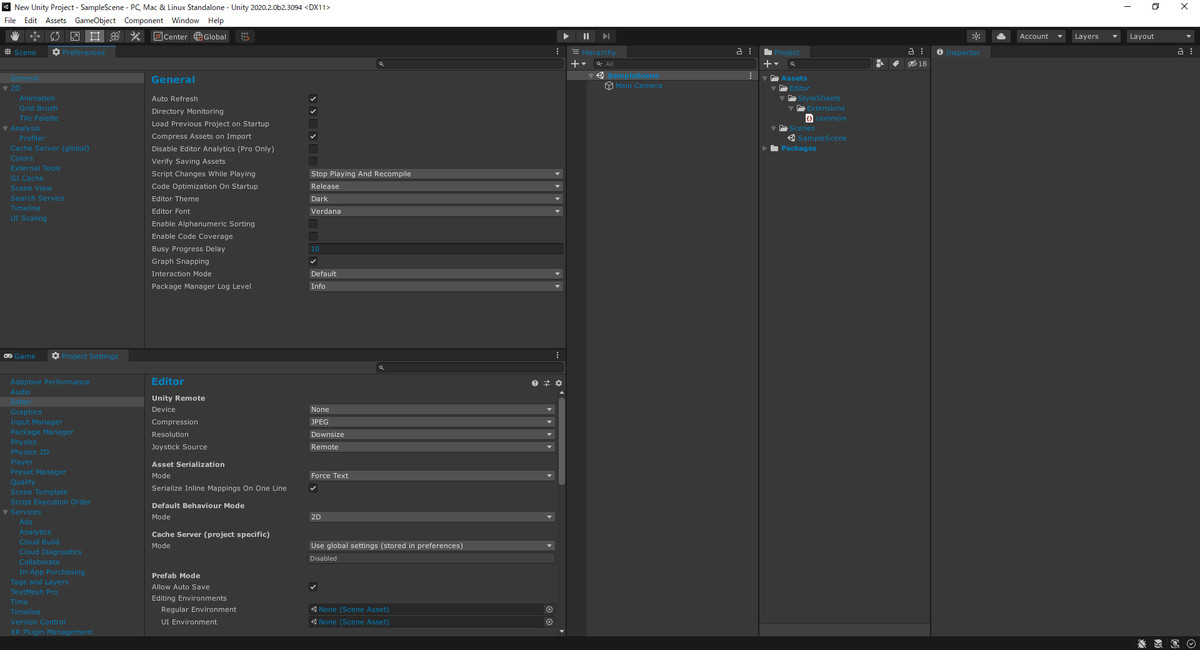Enable Verify Saving Assets checkbox
The width and height of the screenshot is (1200, 650).
(x=313, y=161)
